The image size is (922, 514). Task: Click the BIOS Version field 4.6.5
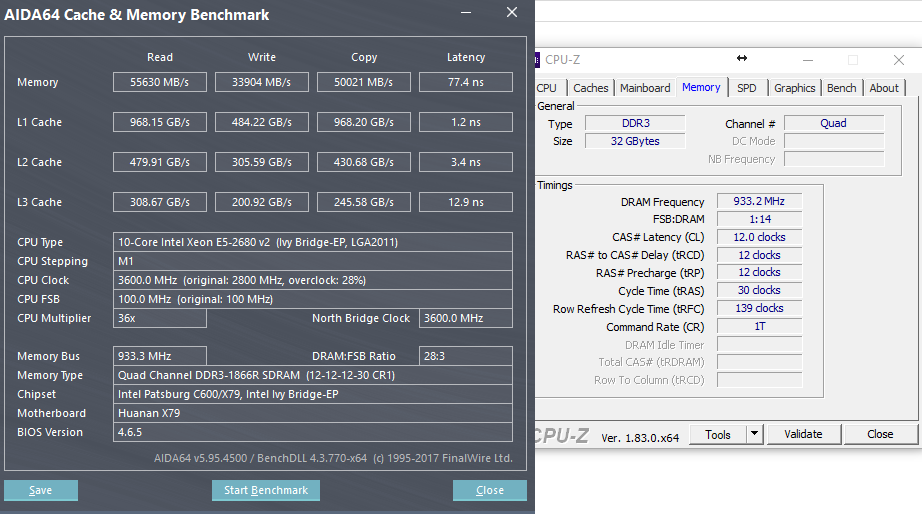click(x=313, y=432)
